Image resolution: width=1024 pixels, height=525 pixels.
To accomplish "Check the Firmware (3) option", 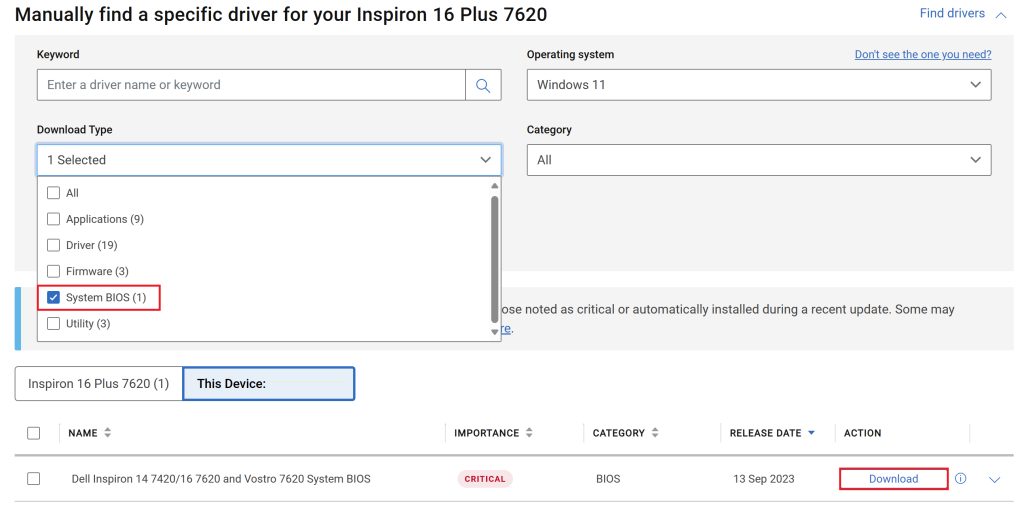I will (54, 271).
